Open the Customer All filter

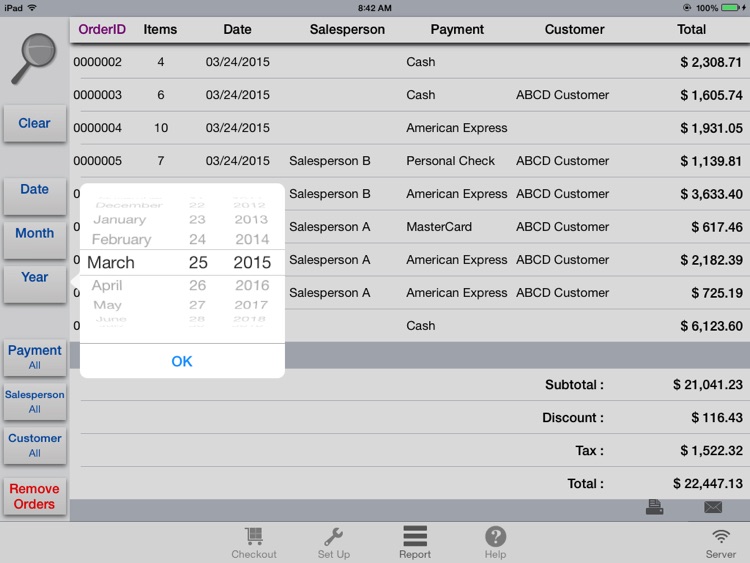click(34, 445)
